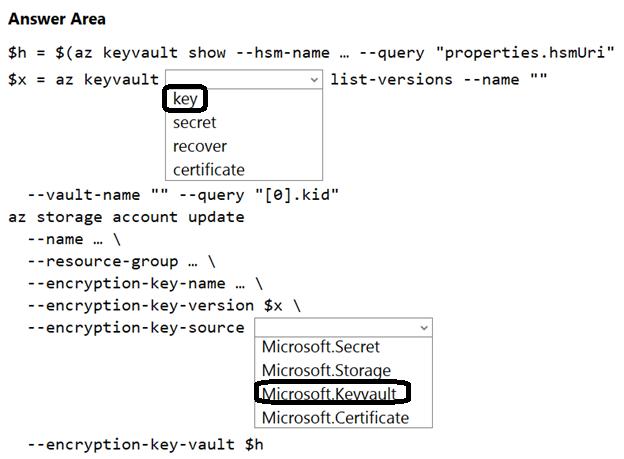The image size is (624, 459).
Task: Select the Microsoft.Storage option
Action: 324,370
